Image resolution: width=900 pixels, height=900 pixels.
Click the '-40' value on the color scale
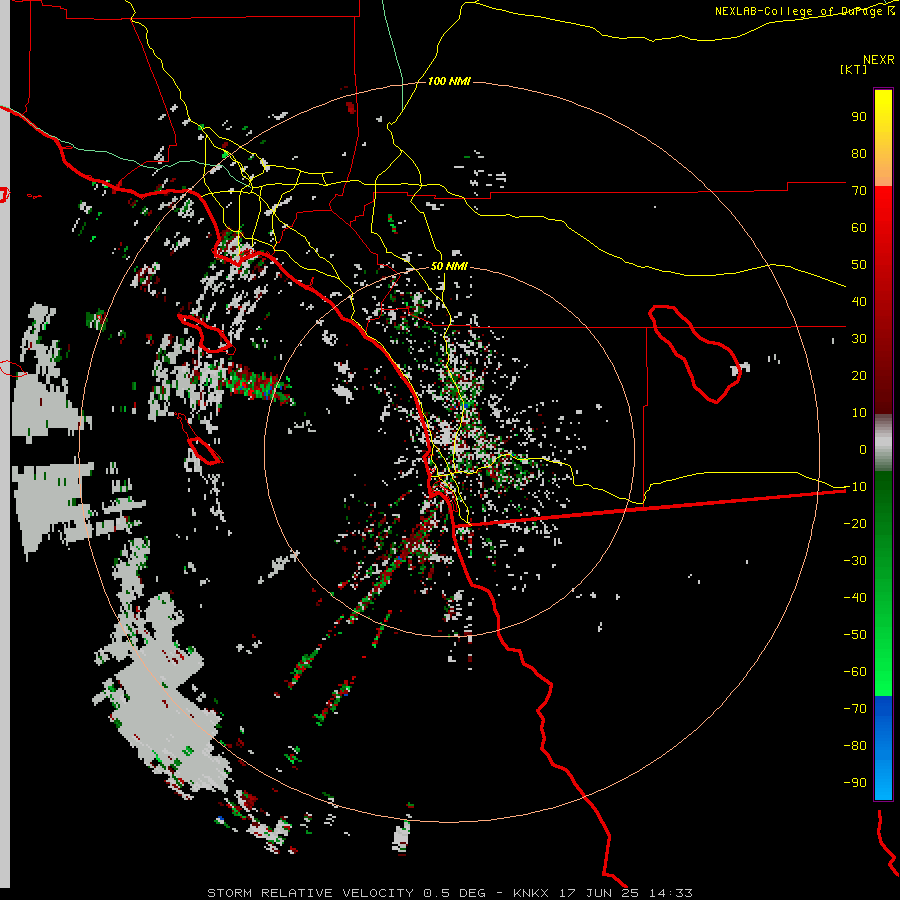(855, 598)
